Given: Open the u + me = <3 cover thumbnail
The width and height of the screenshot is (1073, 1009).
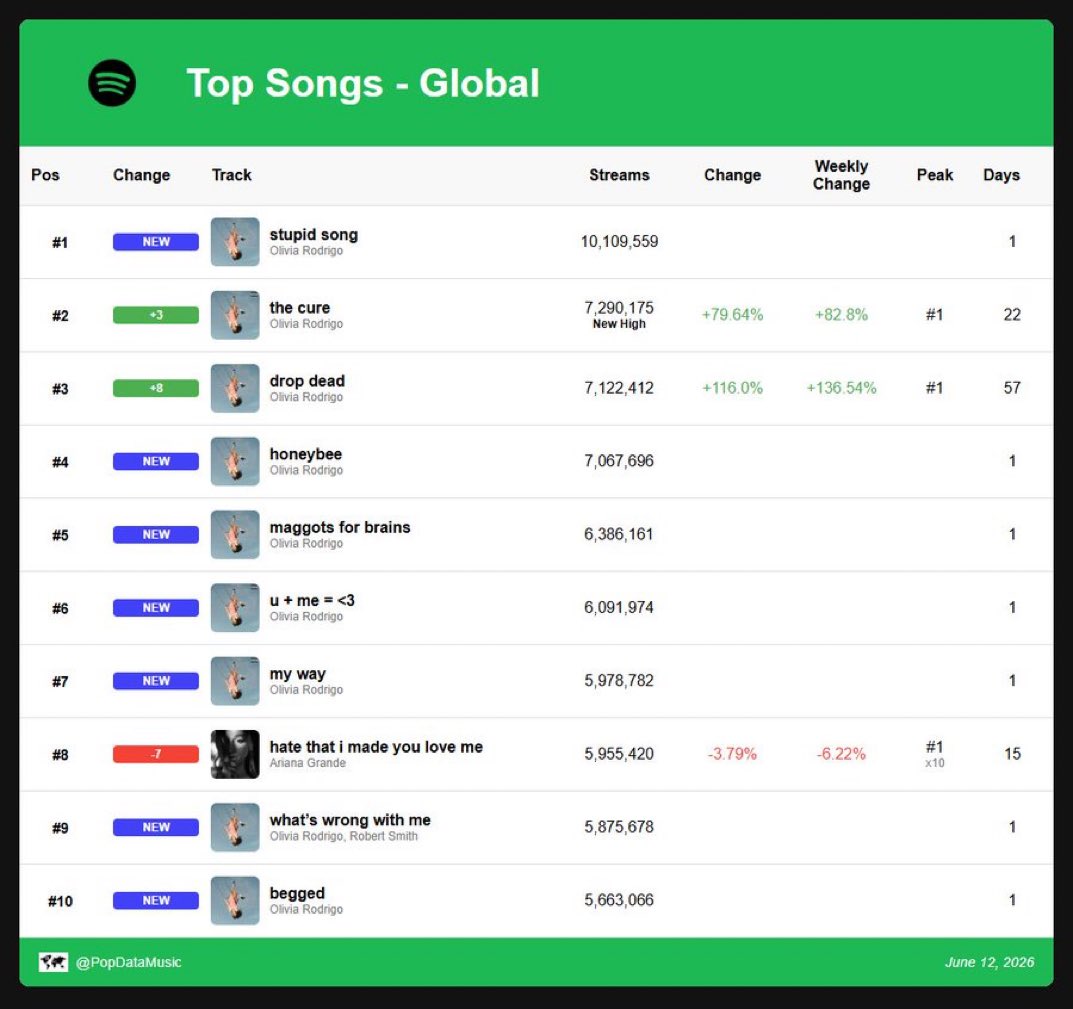Looking at the screenshot, I should (235, 608).
